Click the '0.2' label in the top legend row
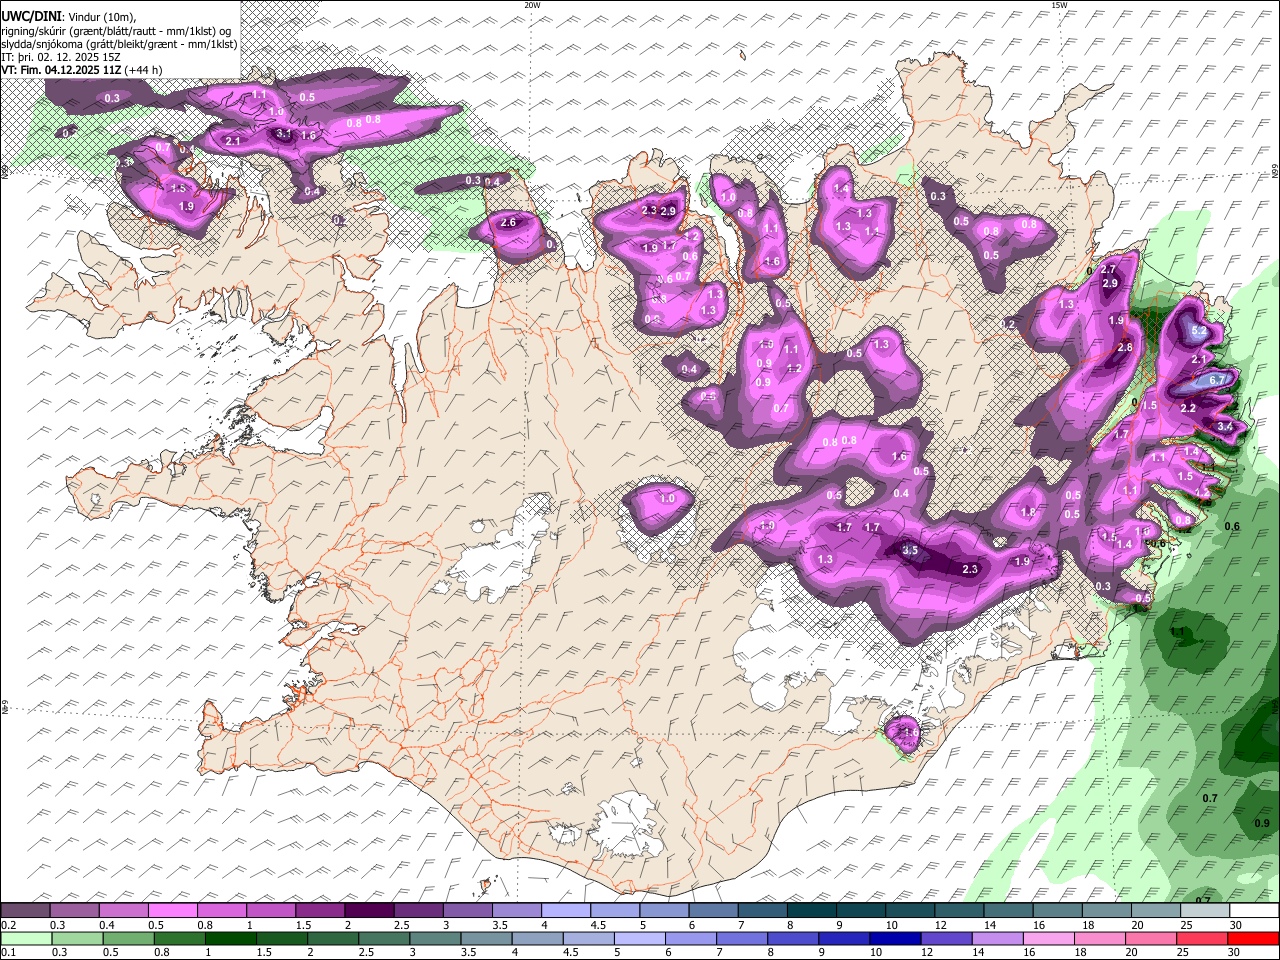 pos(8,925)
